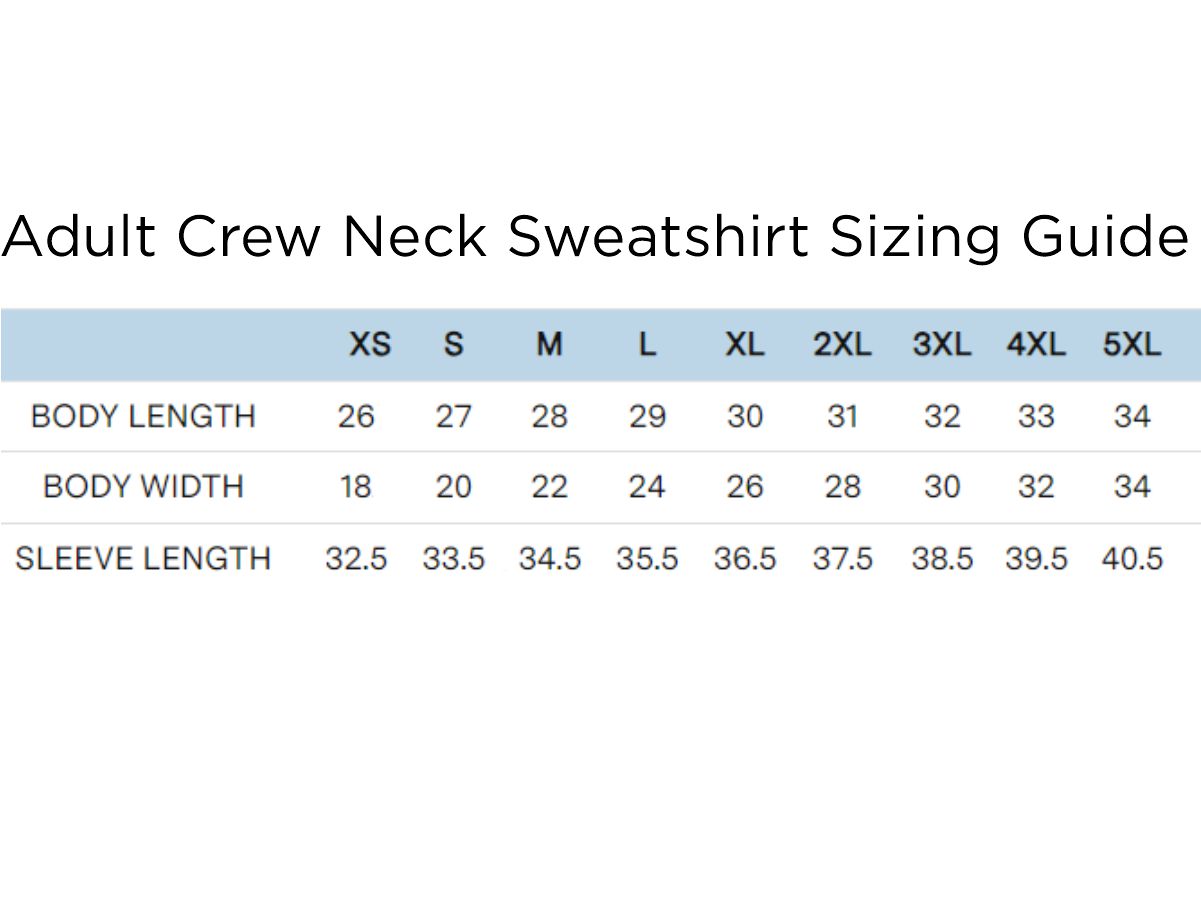Select the M size column header
The image size is (1201, 900).
pyautogui.click(x=549, y=345)
